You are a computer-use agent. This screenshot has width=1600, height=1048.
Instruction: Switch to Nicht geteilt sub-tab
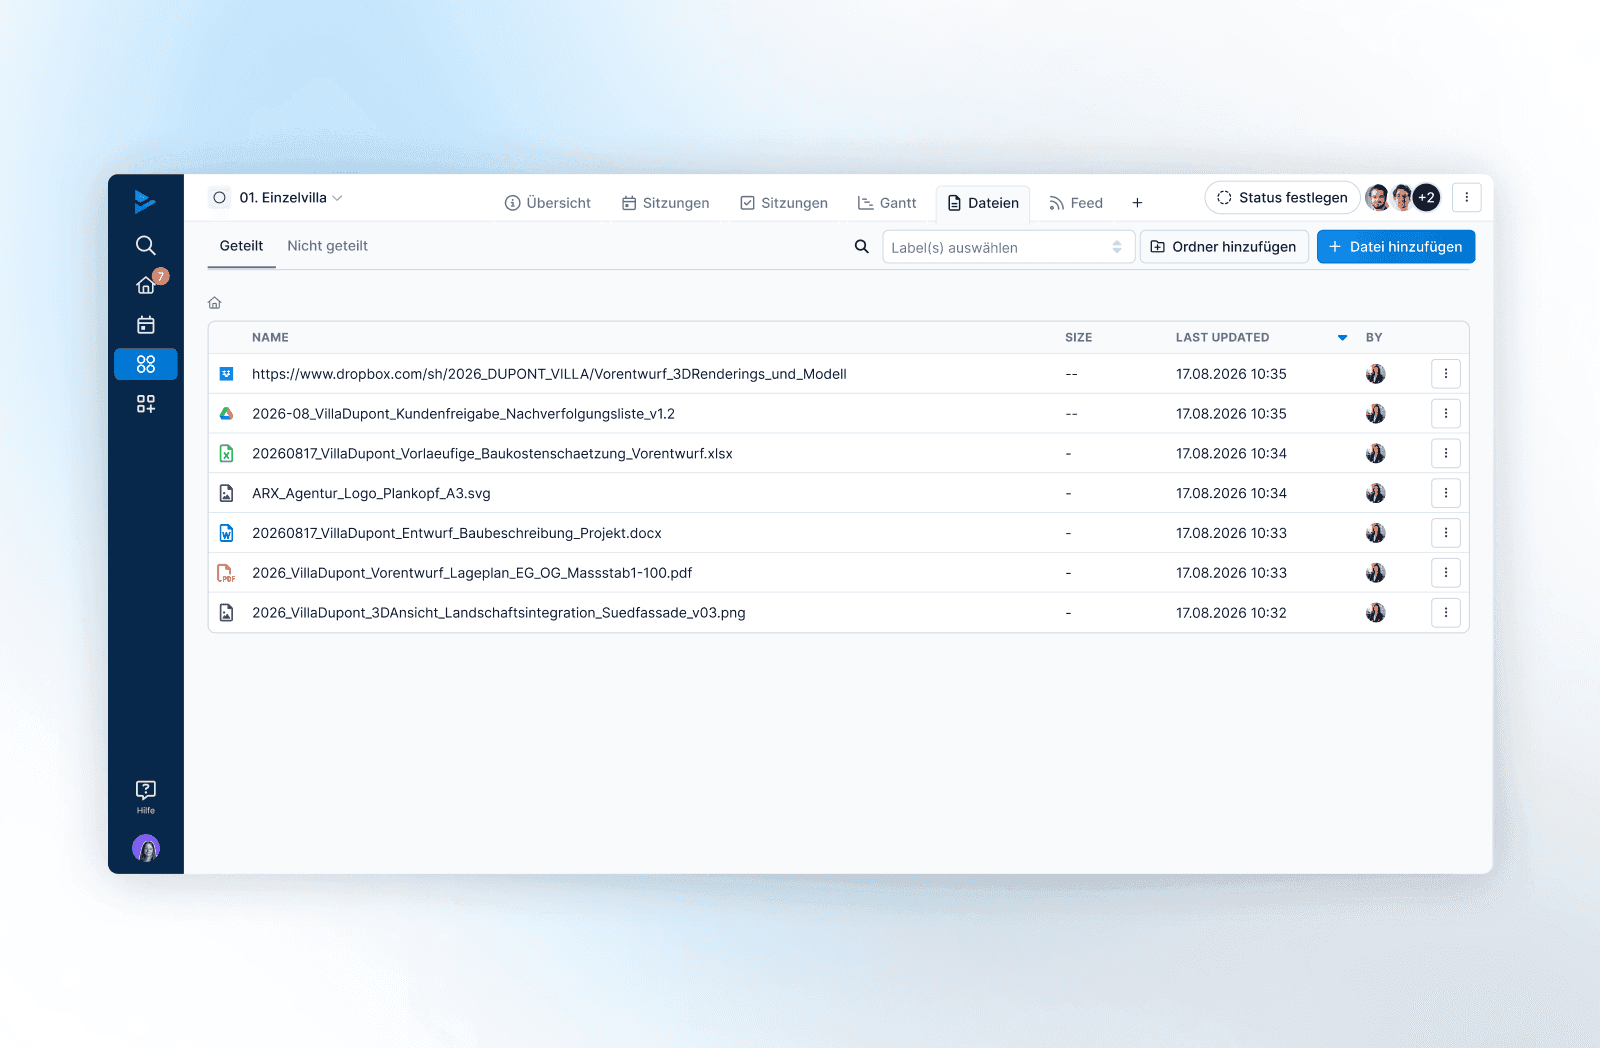coord(328,246)
